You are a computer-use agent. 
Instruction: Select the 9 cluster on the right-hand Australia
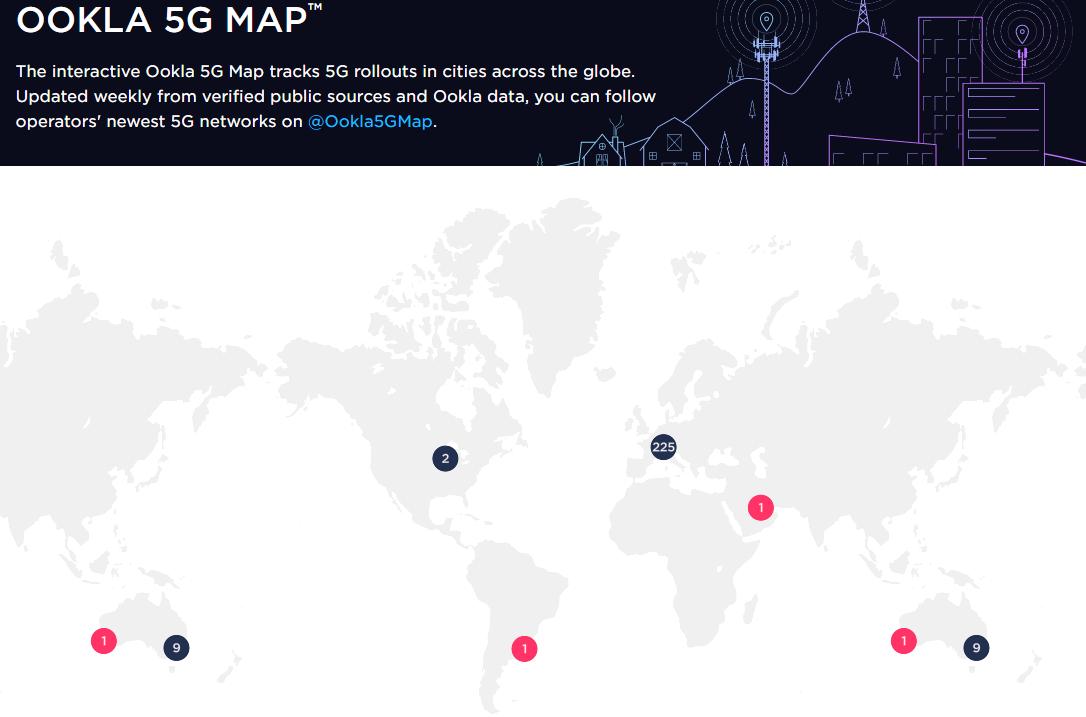977,648
